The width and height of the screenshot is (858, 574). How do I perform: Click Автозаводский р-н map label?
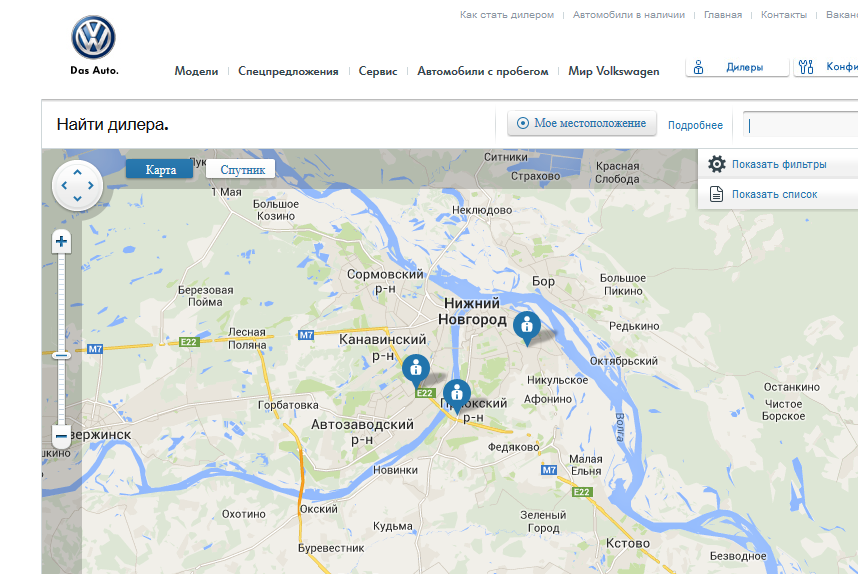[x=362, y=431]
